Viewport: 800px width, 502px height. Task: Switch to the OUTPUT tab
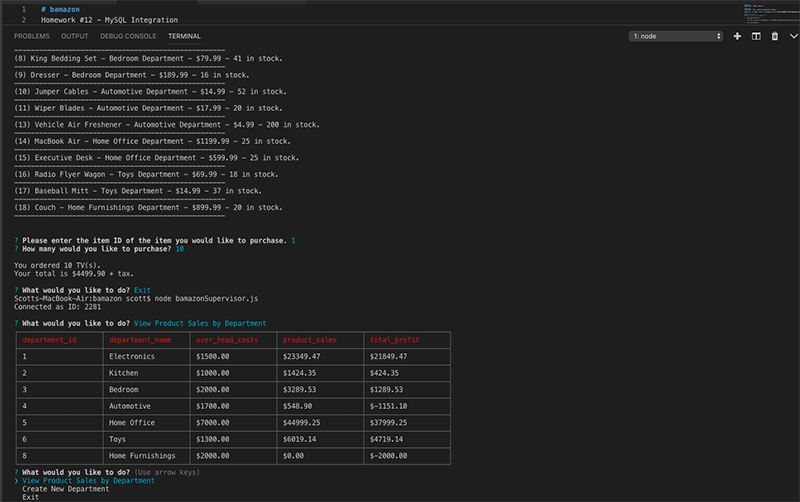[74, 36]
